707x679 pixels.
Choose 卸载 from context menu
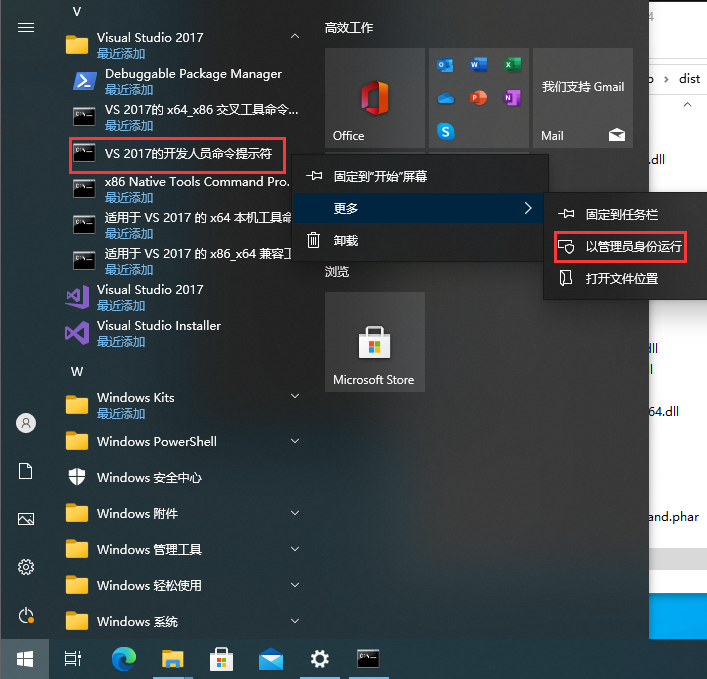tap(418, 240)
